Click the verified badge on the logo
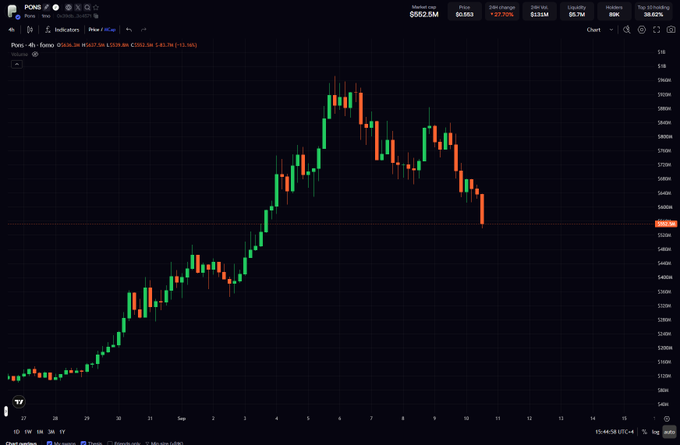Screen dimensions: 680x445 pyautogui.click(x=18, y=17)
